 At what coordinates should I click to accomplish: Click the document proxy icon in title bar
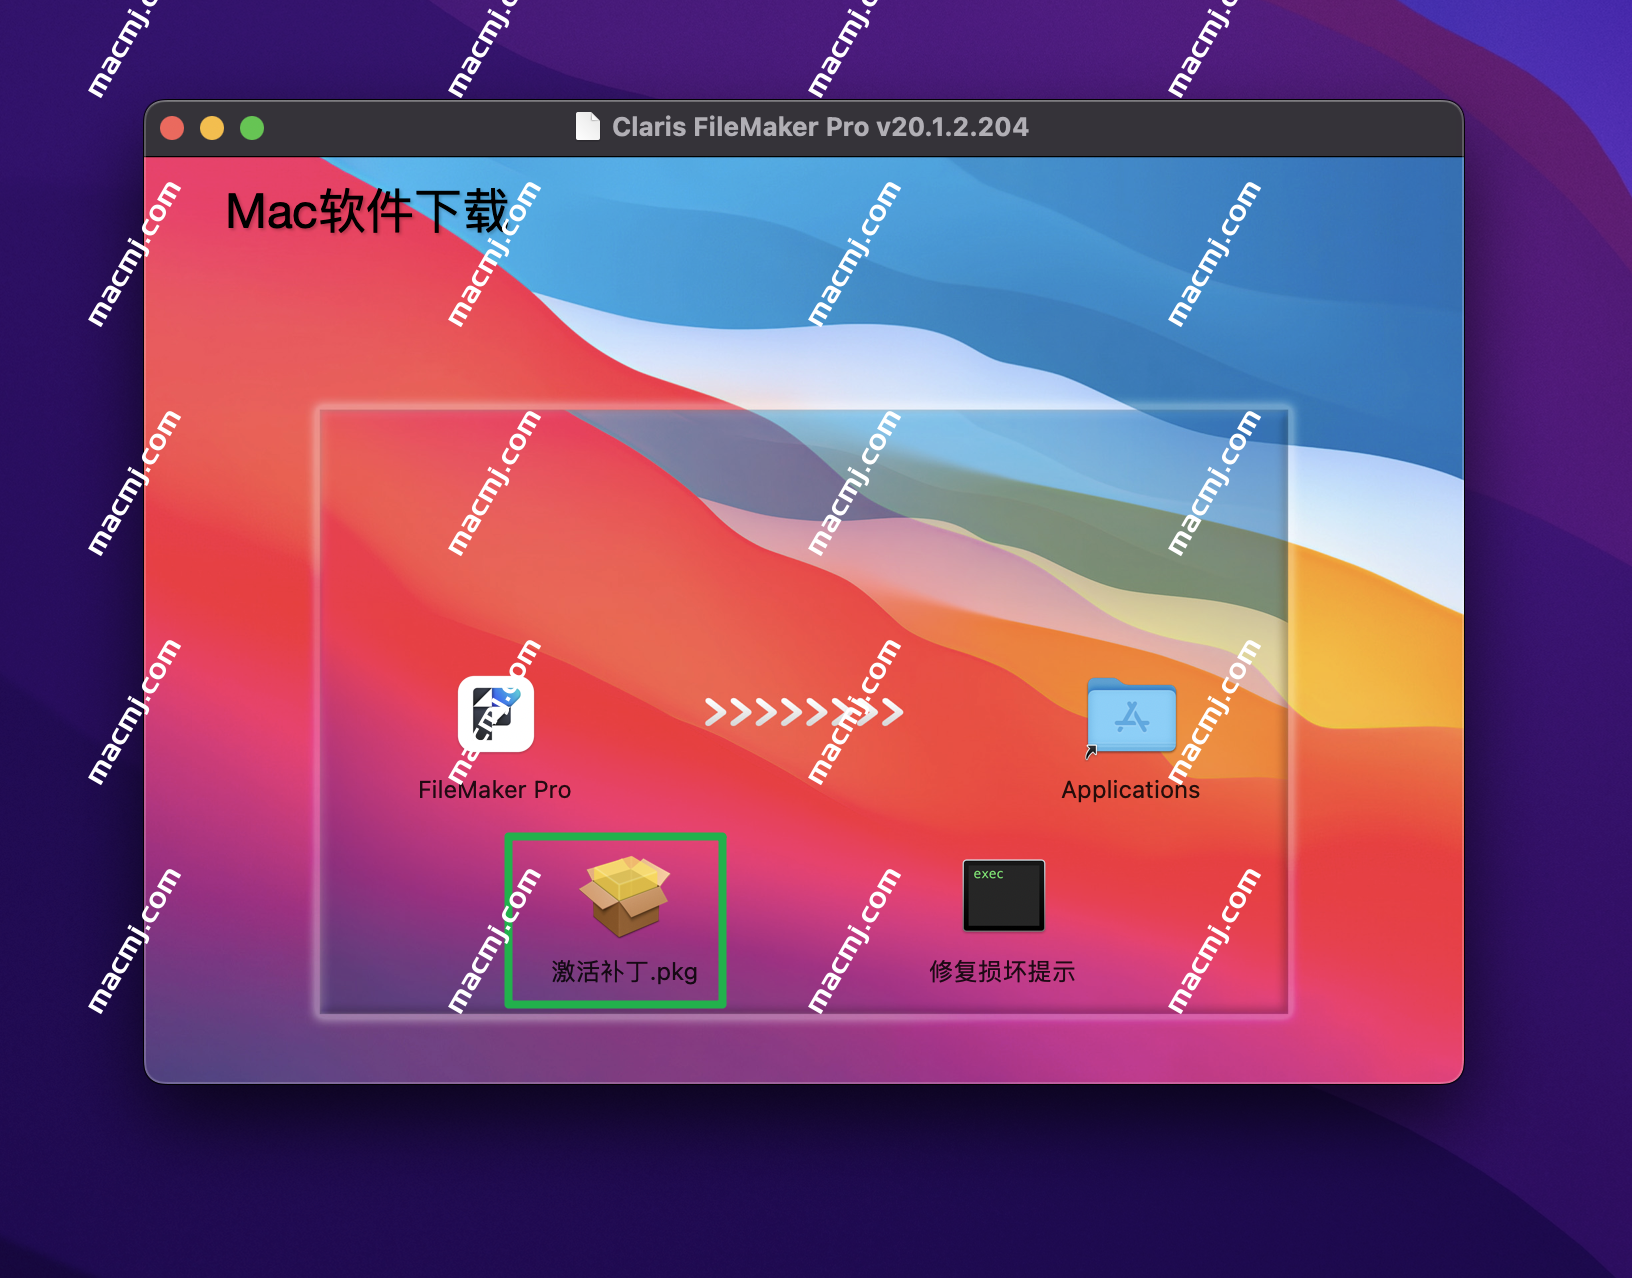(x=588, y=127)
